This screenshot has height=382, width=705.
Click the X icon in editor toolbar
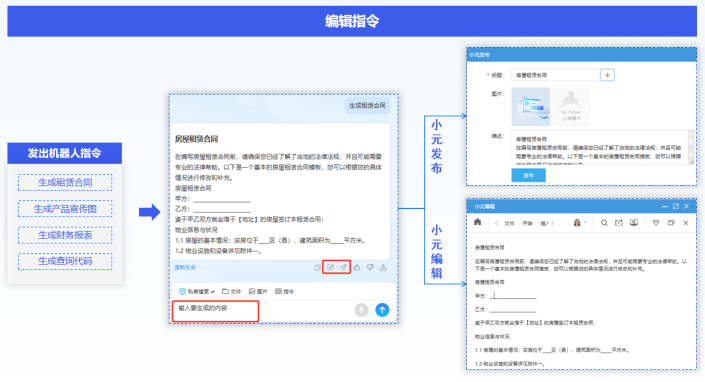[686, 222]
